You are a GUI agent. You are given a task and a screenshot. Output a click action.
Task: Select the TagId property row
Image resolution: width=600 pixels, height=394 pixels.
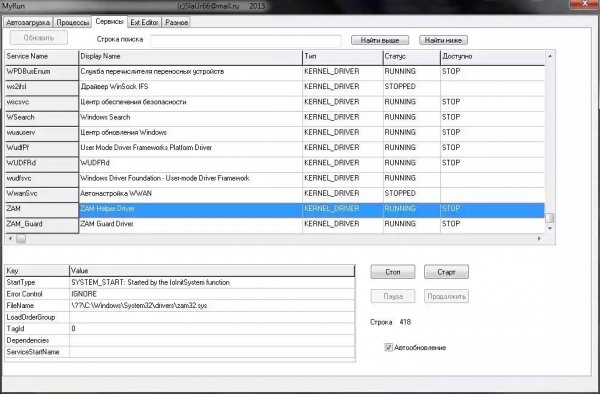[x=180, y=329]
